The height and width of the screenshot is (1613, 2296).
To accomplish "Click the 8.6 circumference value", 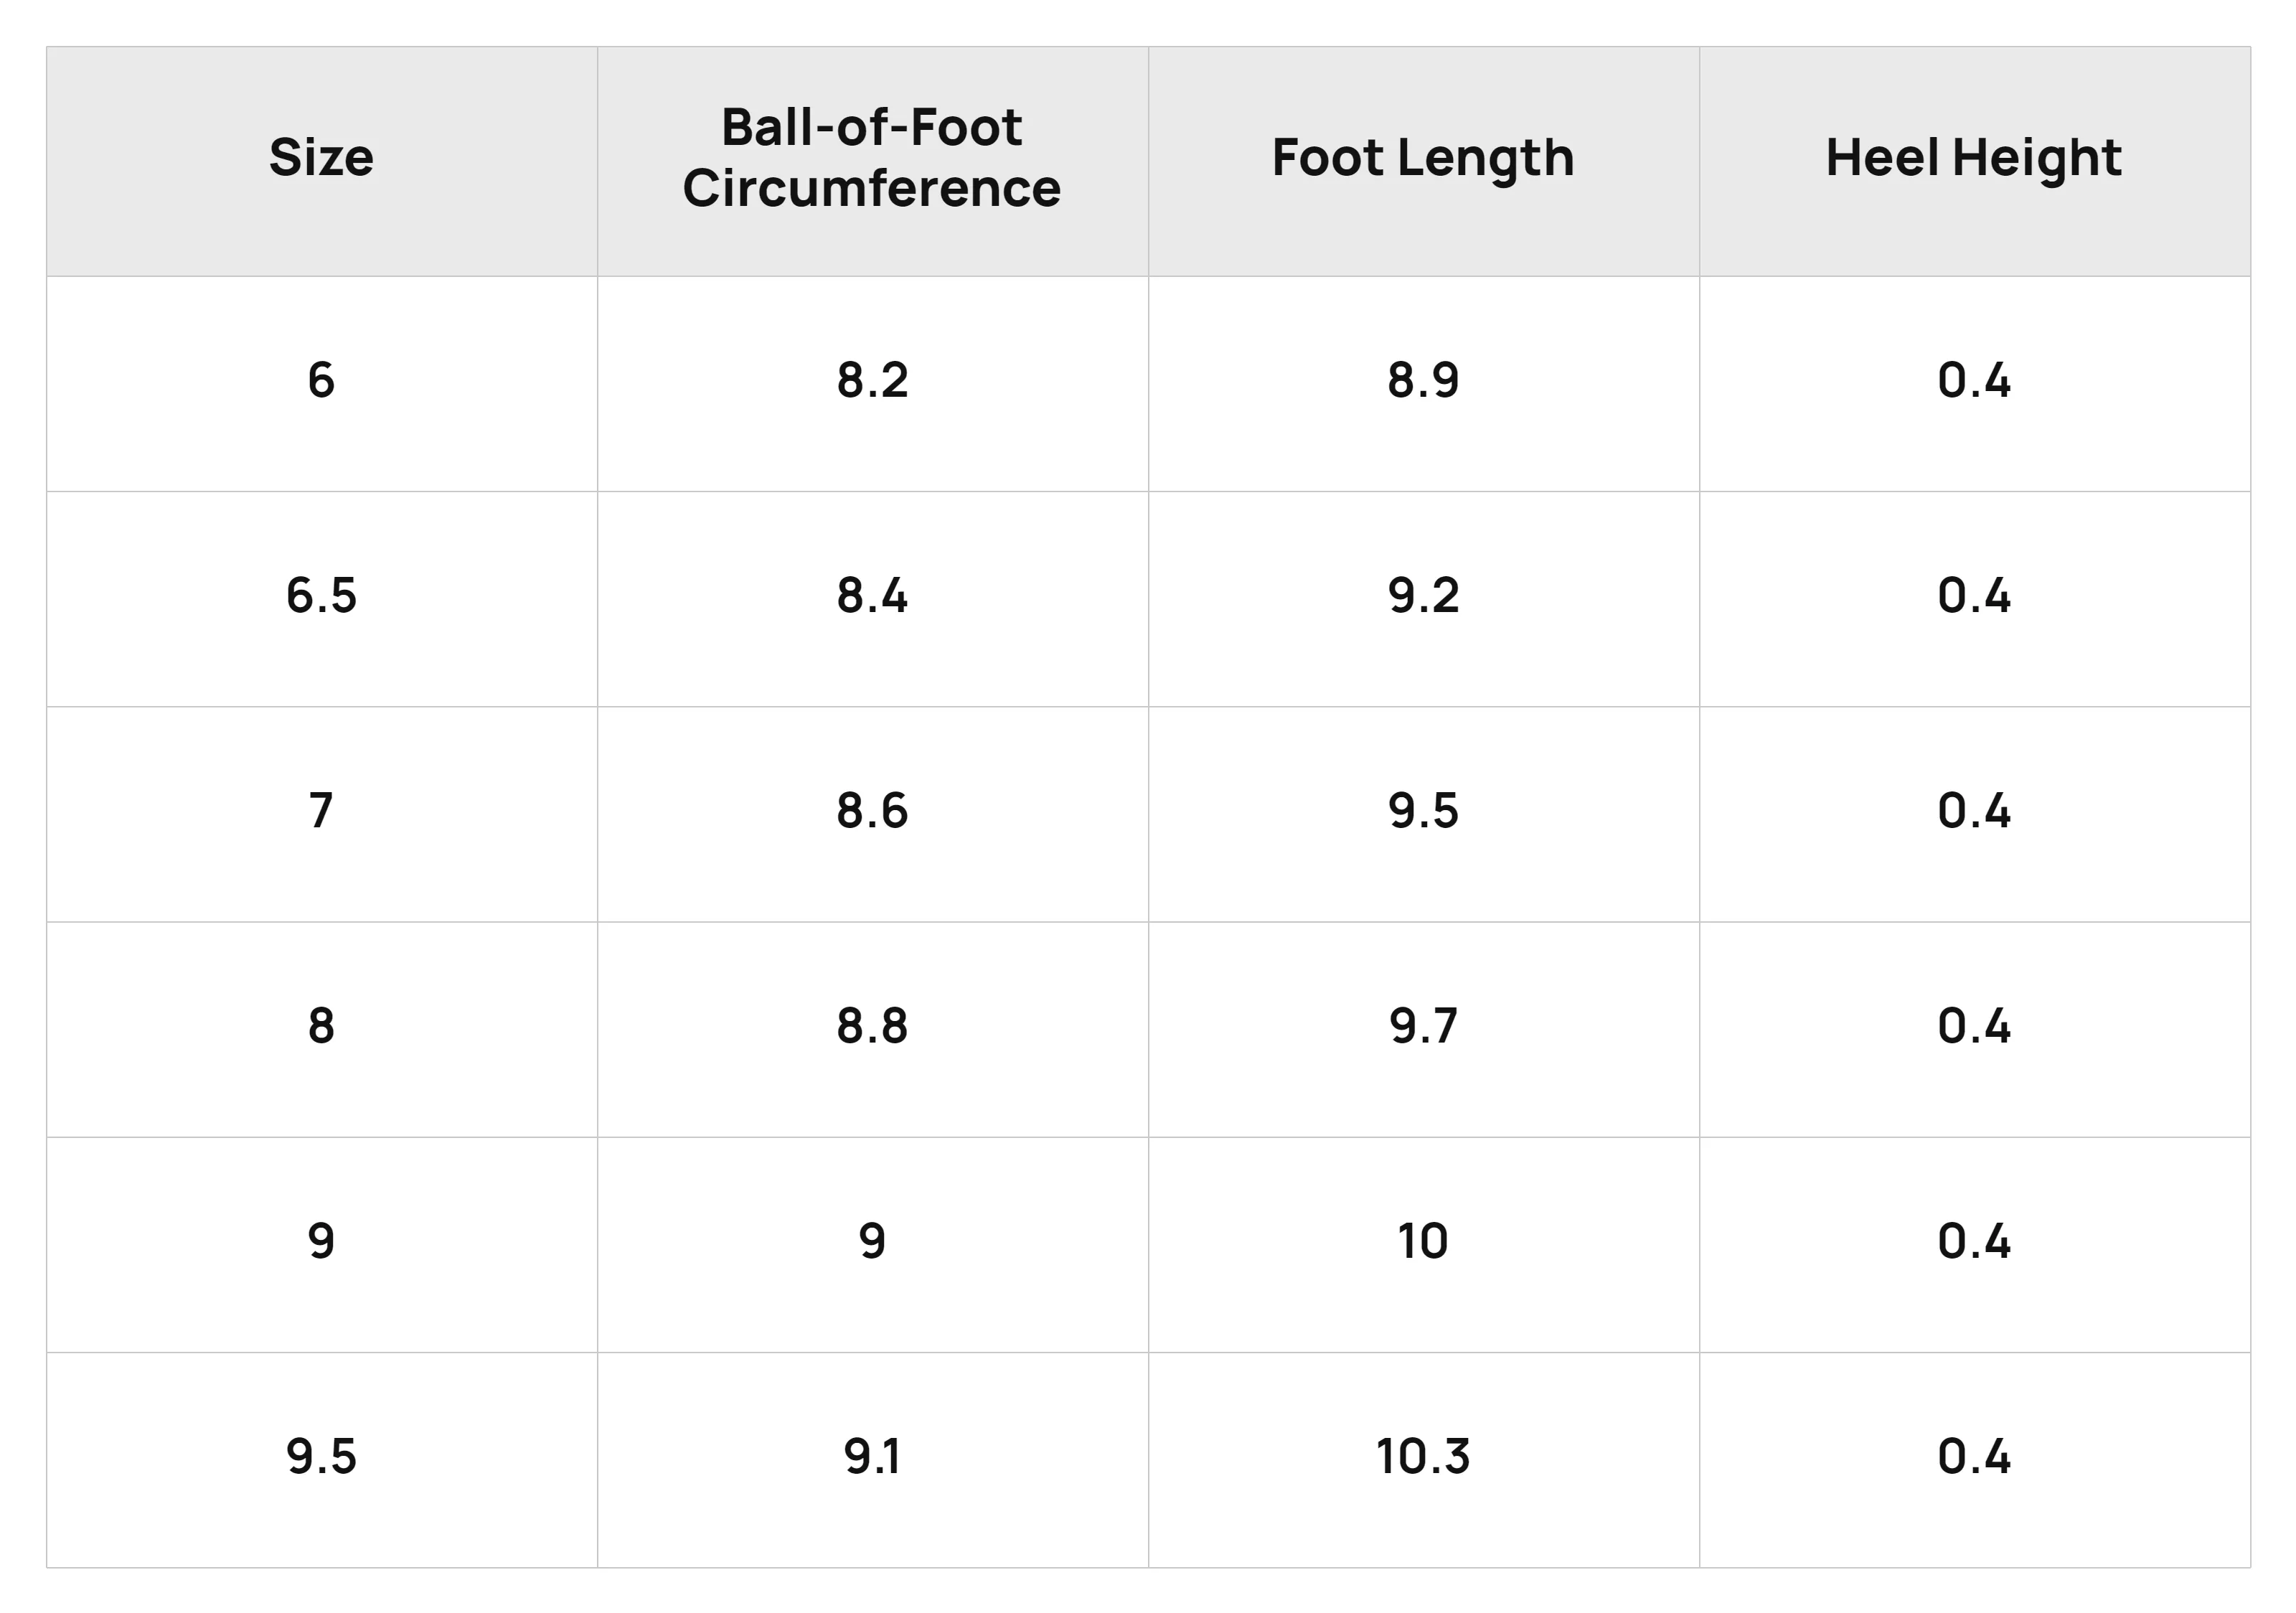I will click(872, 811).
